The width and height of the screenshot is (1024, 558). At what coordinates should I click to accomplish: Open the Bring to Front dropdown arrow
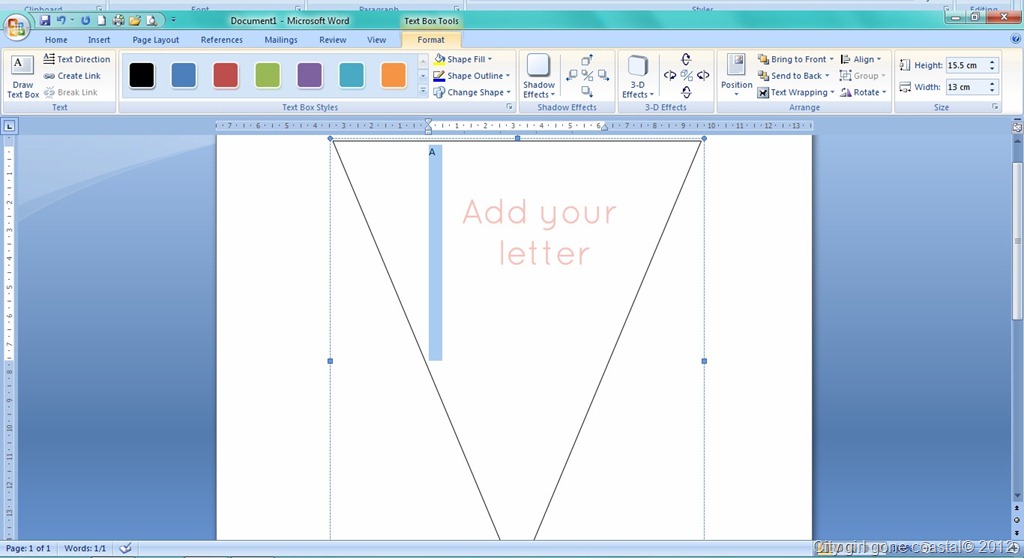[x=831, y=59]
